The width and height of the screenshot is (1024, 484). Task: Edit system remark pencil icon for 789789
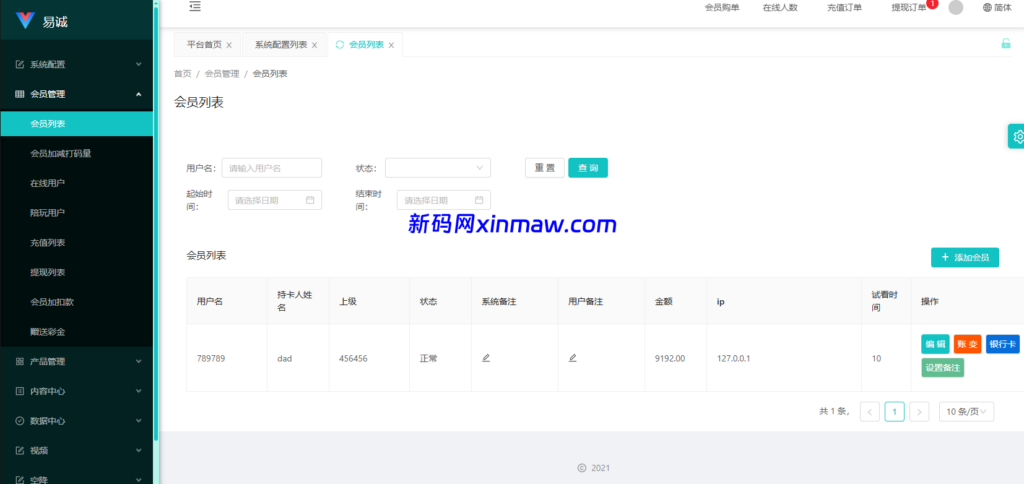486,358
